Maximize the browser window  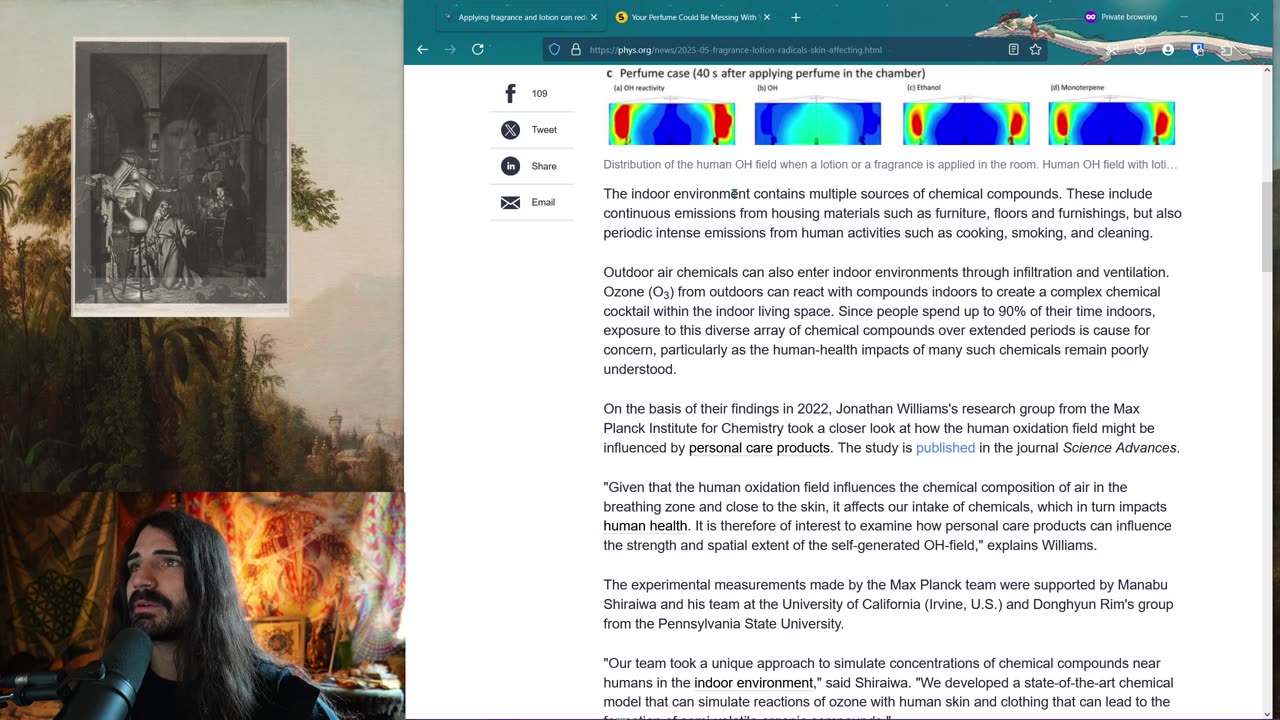(1219, 17)
